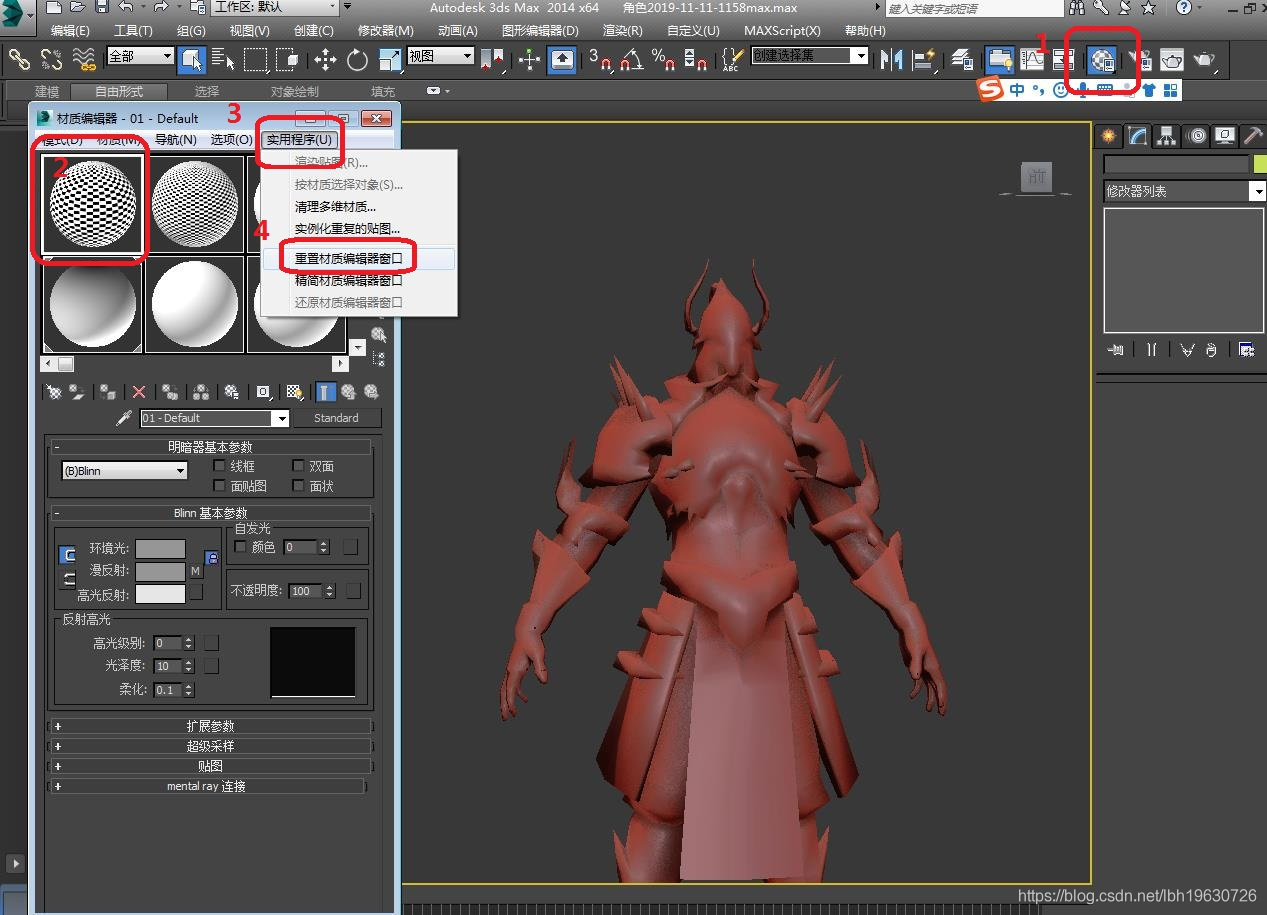1267x915 pixels.
Task: Enable the 双面 two-sided checkbox
Action: [298, 466]
